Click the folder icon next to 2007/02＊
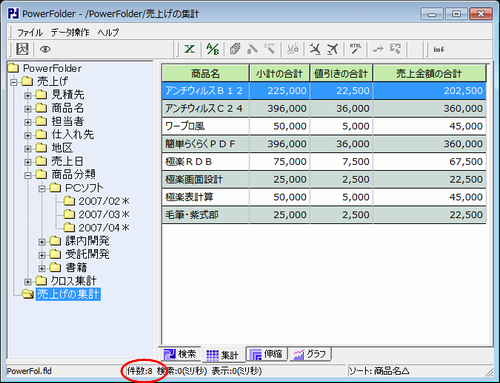This screenshot has width=500, height=383. pos(69,201)
